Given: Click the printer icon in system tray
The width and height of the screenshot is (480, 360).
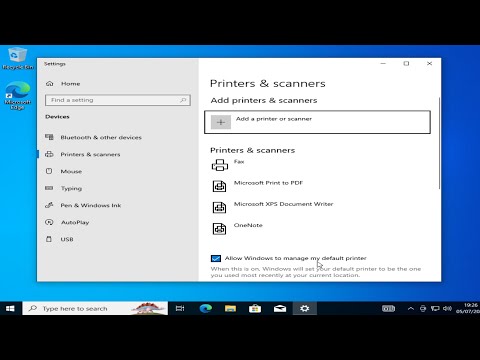Looking at the screenshot, I should coord(423,309).
